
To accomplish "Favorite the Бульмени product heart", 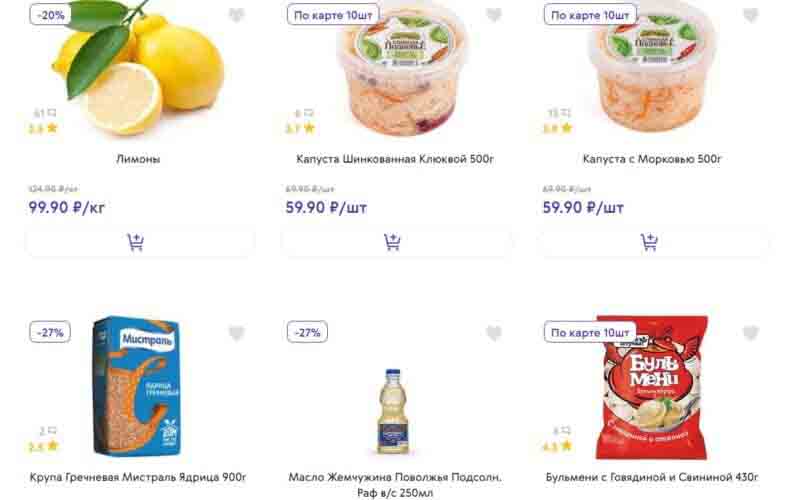I will [751, 333].
